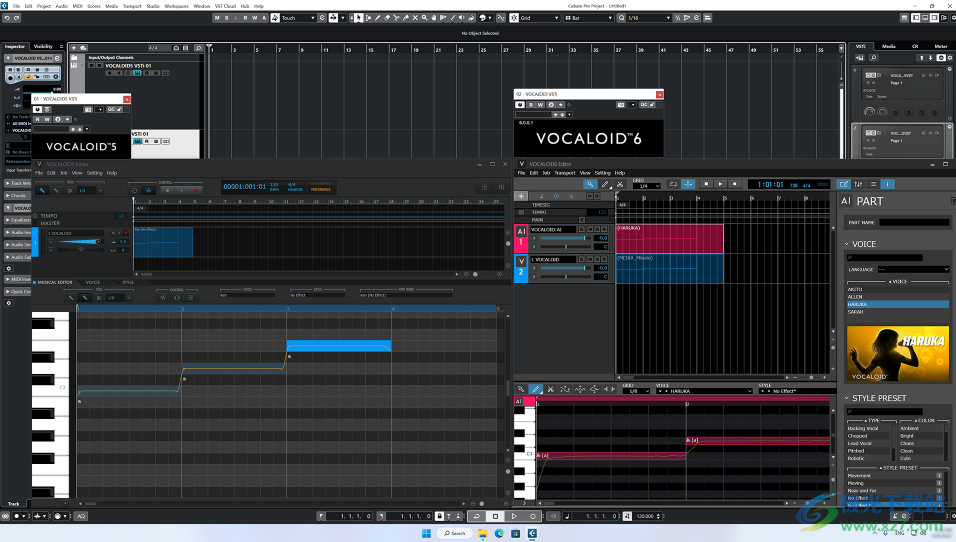Open the Transport menu in Cubase menu bar

click(x=131, y=6)
